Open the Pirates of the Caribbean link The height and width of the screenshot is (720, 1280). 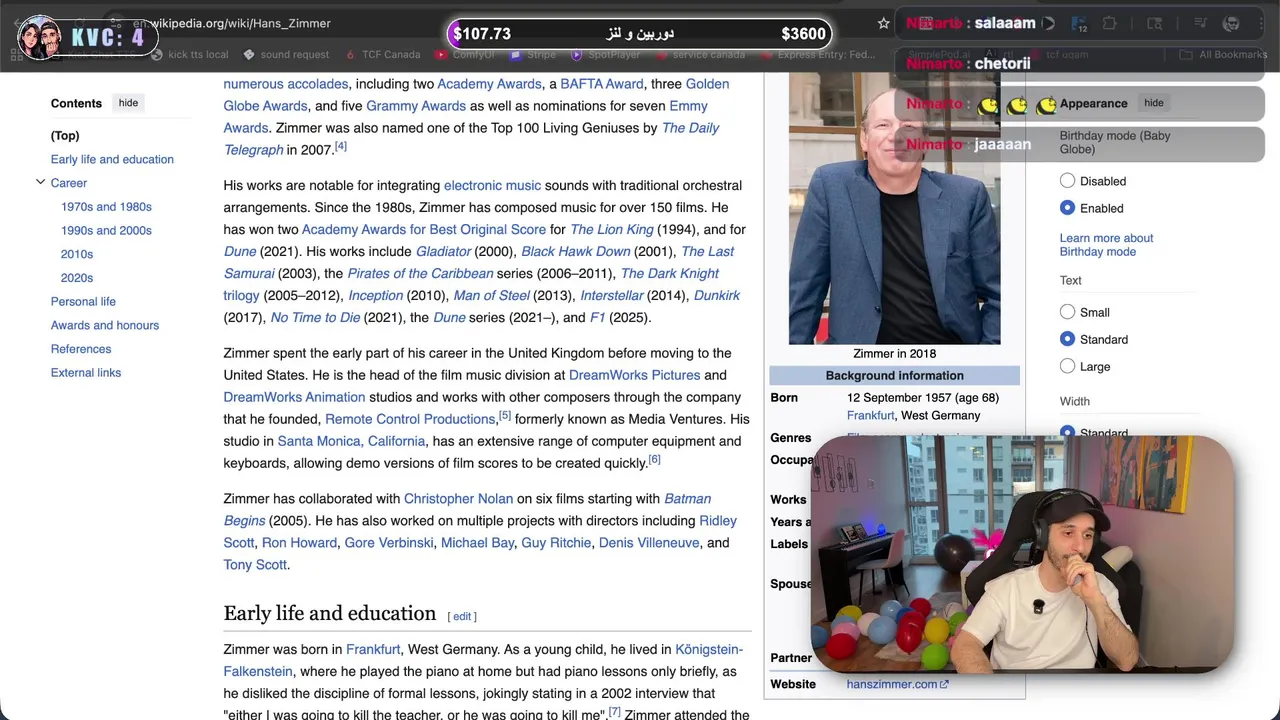tap(420, 274)
